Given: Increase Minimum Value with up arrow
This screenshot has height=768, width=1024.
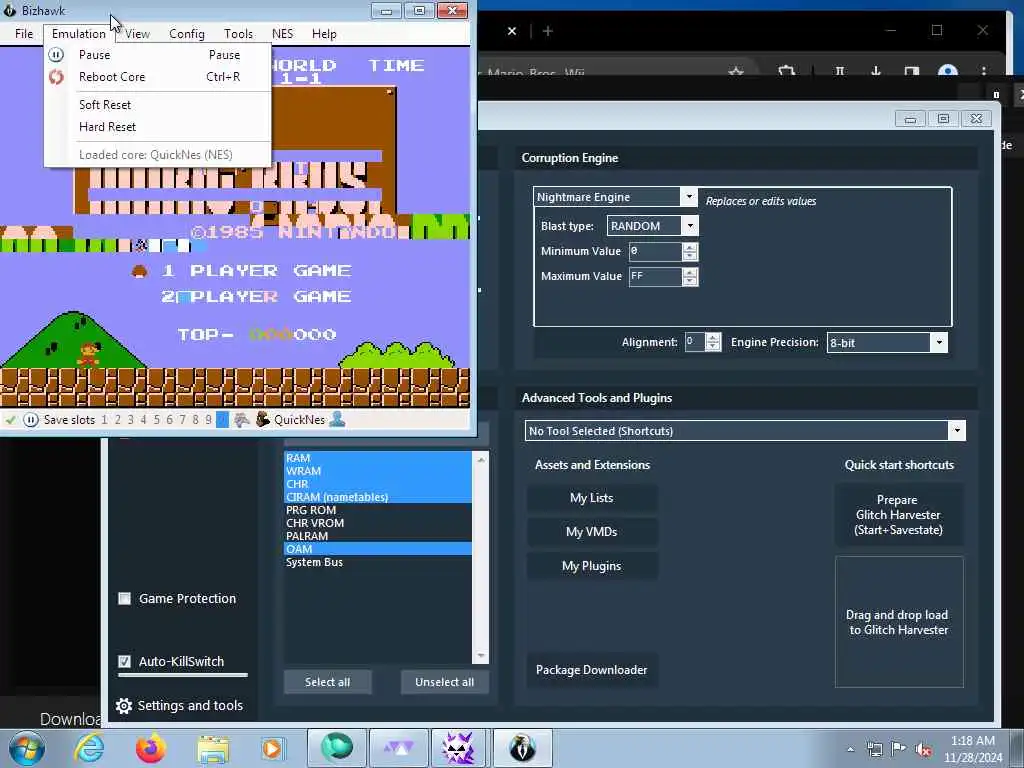Looking at the screenshot, I should 690,247.
